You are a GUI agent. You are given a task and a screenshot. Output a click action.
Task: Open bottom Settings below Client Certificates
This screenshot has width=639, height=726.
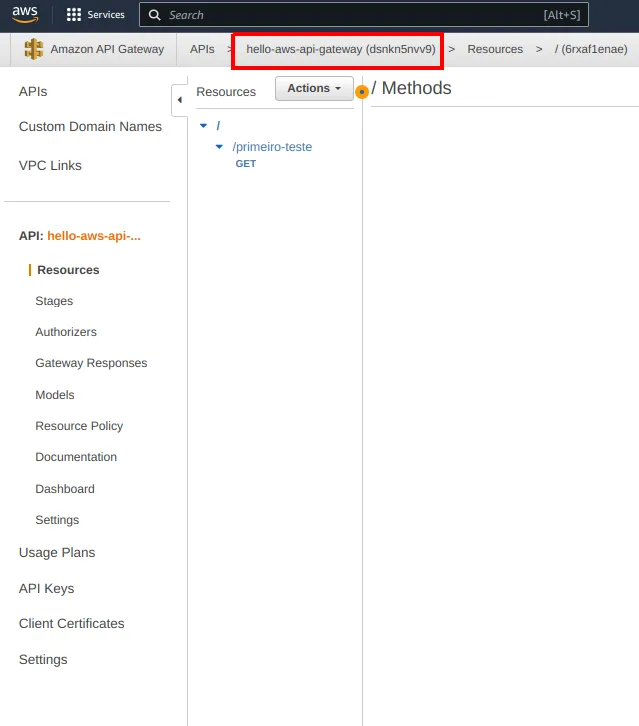click(x=43, y=659)
